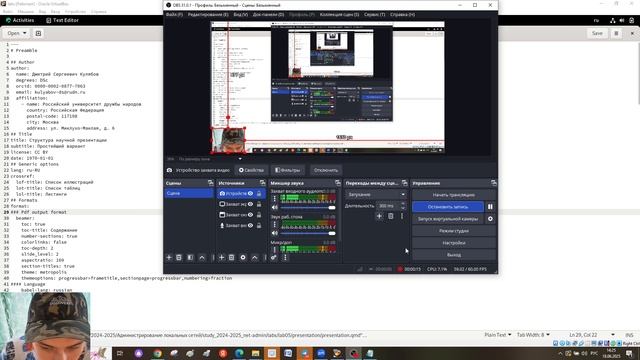Open transition options three-dots icon
Viewport: 640px width, 360px height.
pyautogui.click(x=402, y=216)
